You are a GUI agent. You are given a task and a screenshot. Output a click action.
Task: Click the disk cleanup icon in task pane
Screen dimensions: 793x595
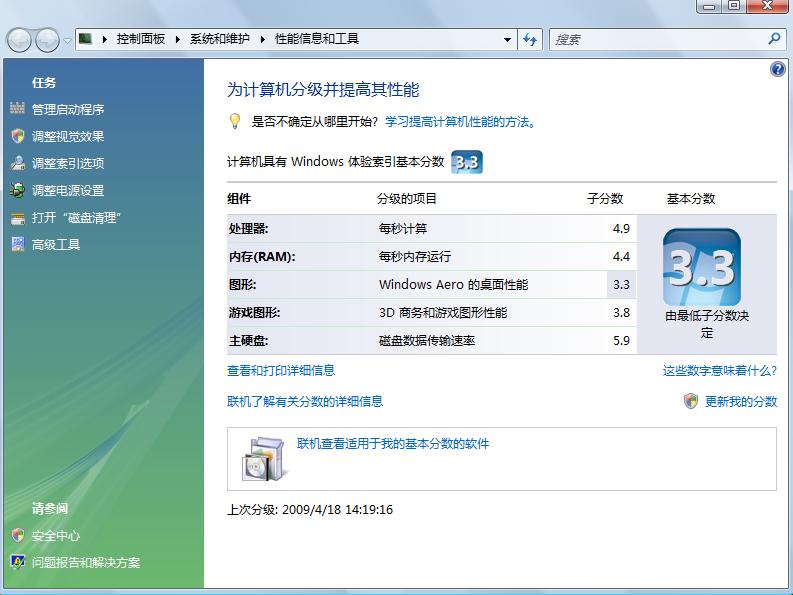[18, 218]
